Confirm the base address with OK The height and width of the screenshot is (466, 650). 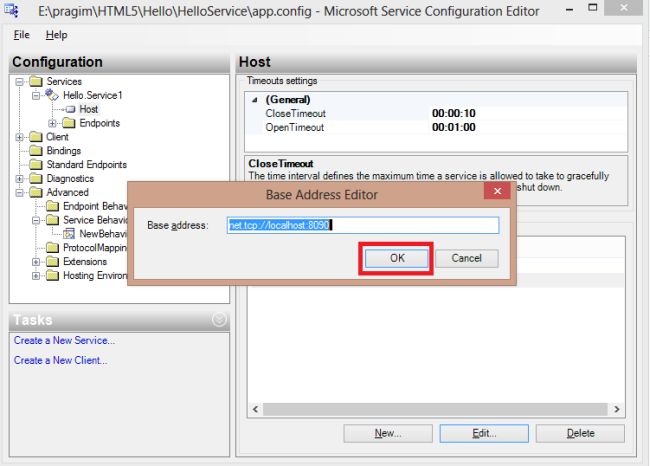tap(396, 258)
